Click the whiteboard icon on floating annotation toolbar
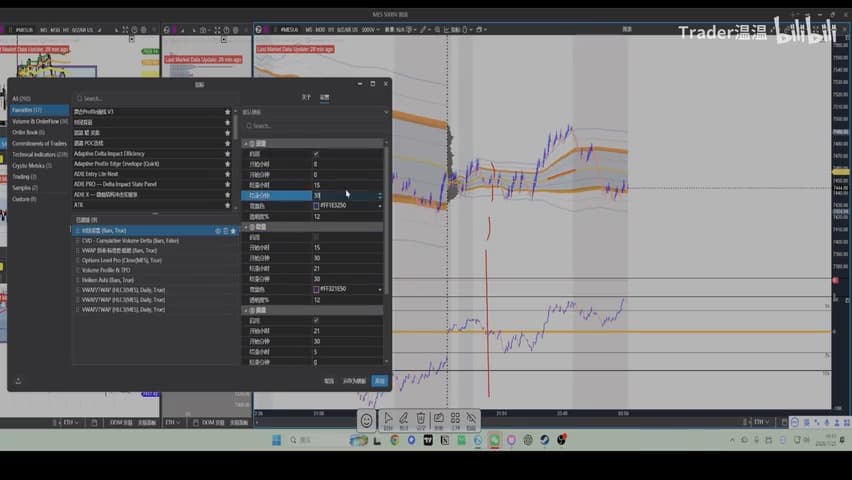852x480 pixels. click(x=438, y=420)
